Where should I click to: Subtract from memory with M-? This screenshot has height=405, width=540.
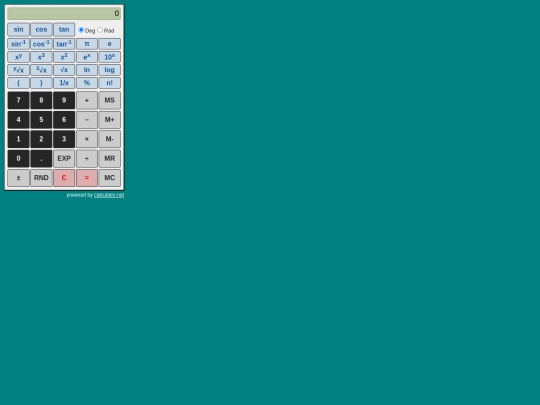tap(110, 139)
